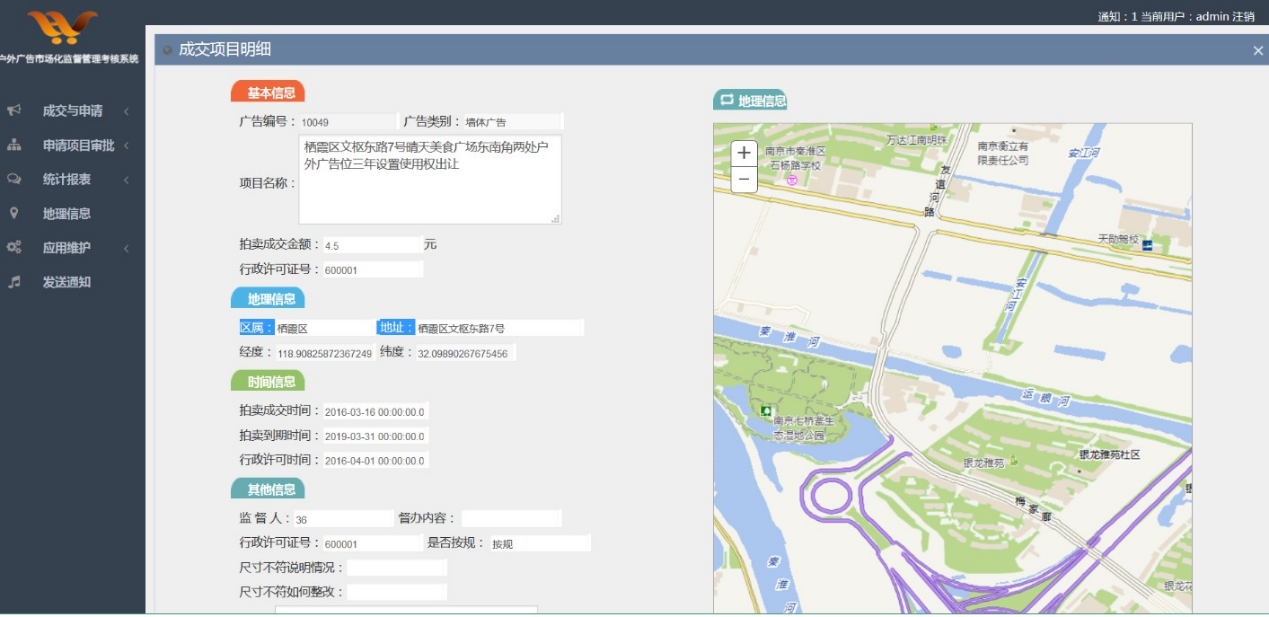Click the gears icon beside 应用维护
Viewport: 1269px width, 617px height.
[x=14, y=248]
